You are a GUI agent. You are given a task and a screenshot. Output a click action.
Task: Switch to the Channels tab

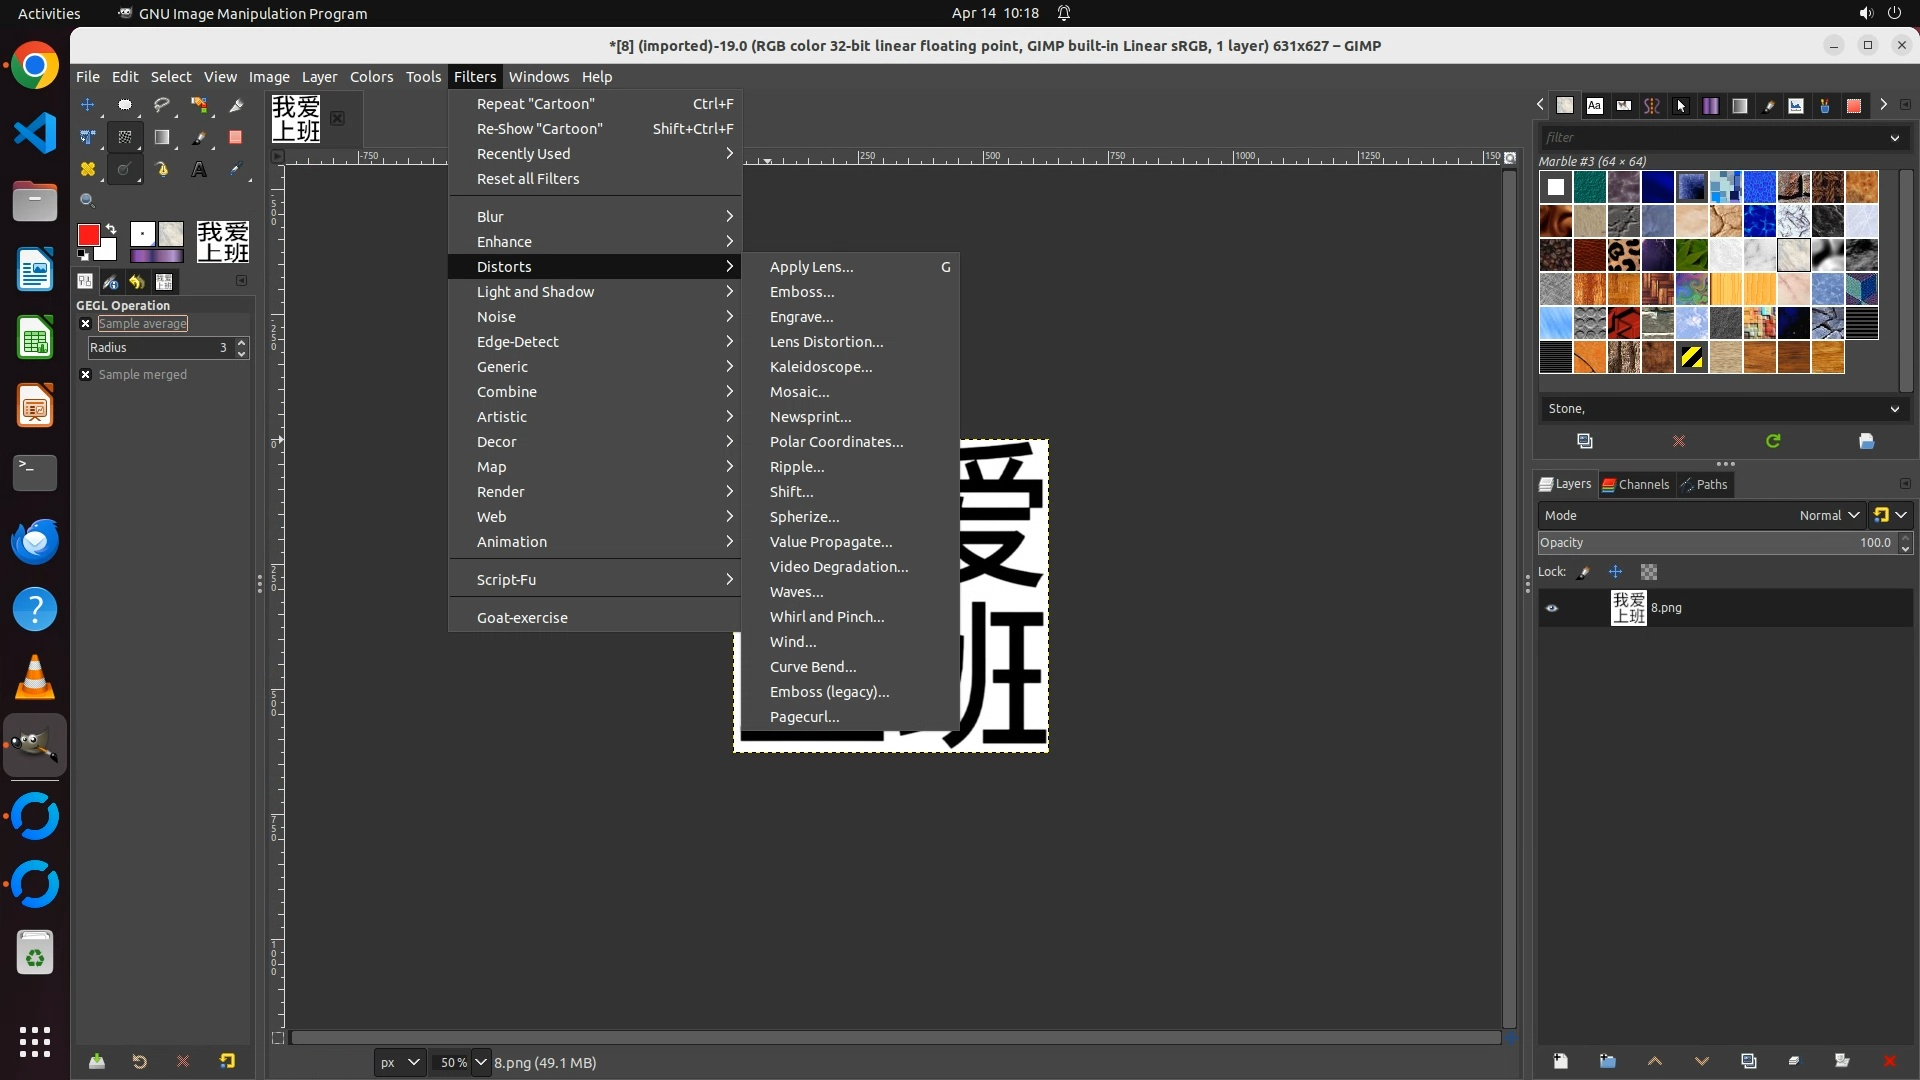point(1636,485)
